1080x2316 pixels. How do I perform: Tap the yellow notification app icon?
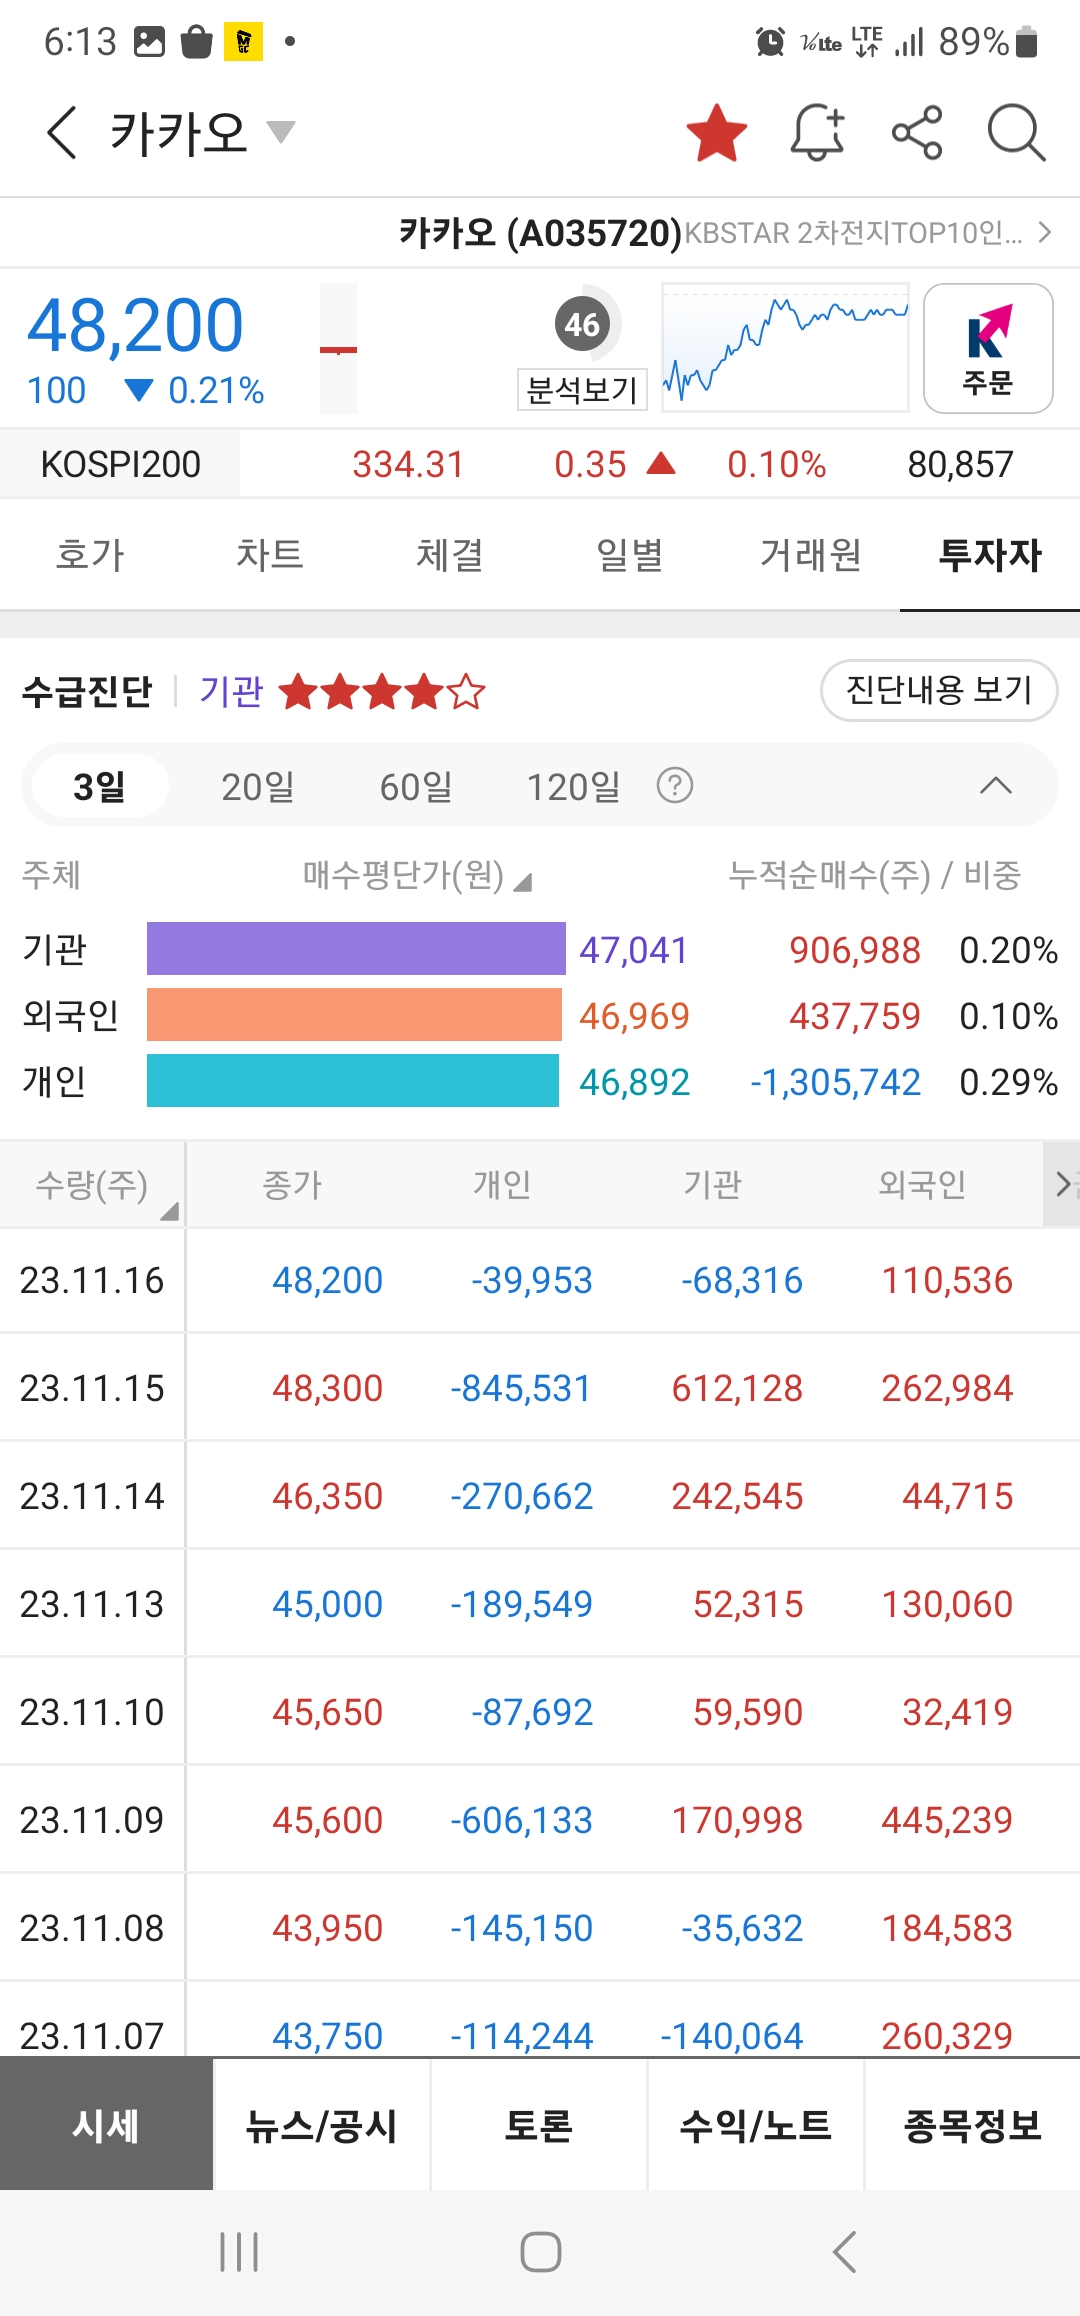click(x=243, y=42)
